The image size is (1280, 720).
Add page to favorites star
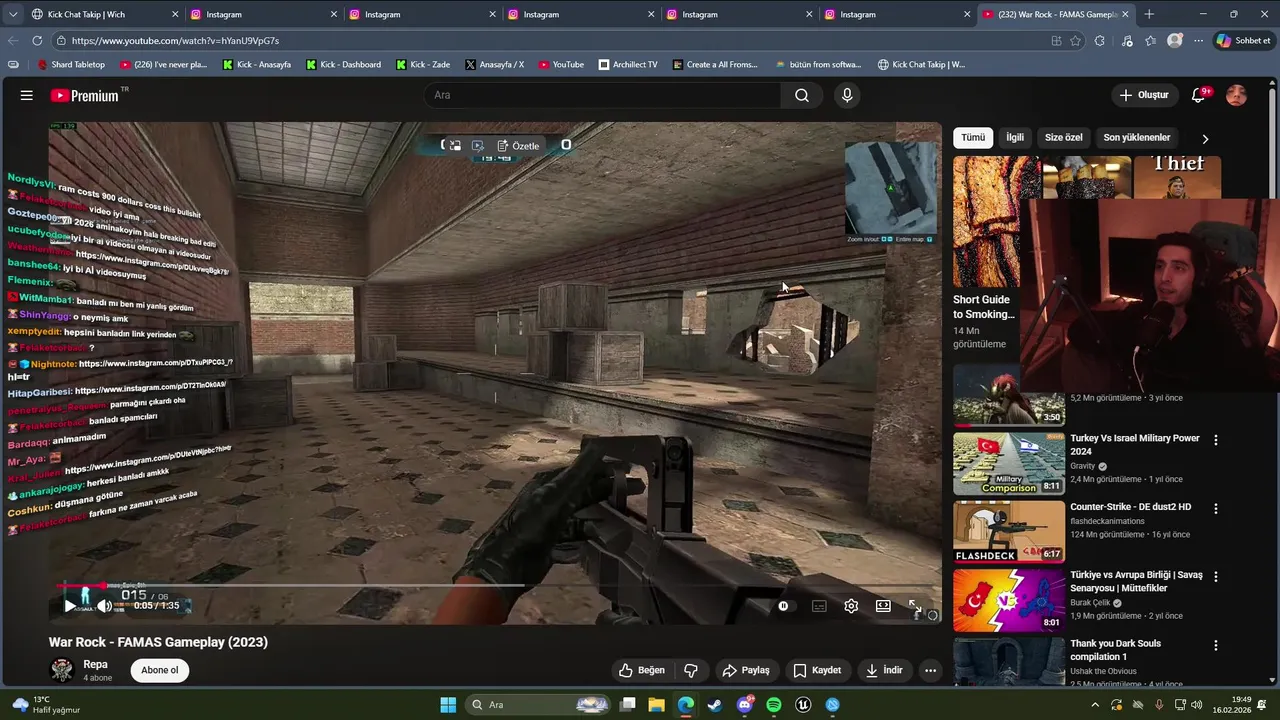coord(1076,41)
